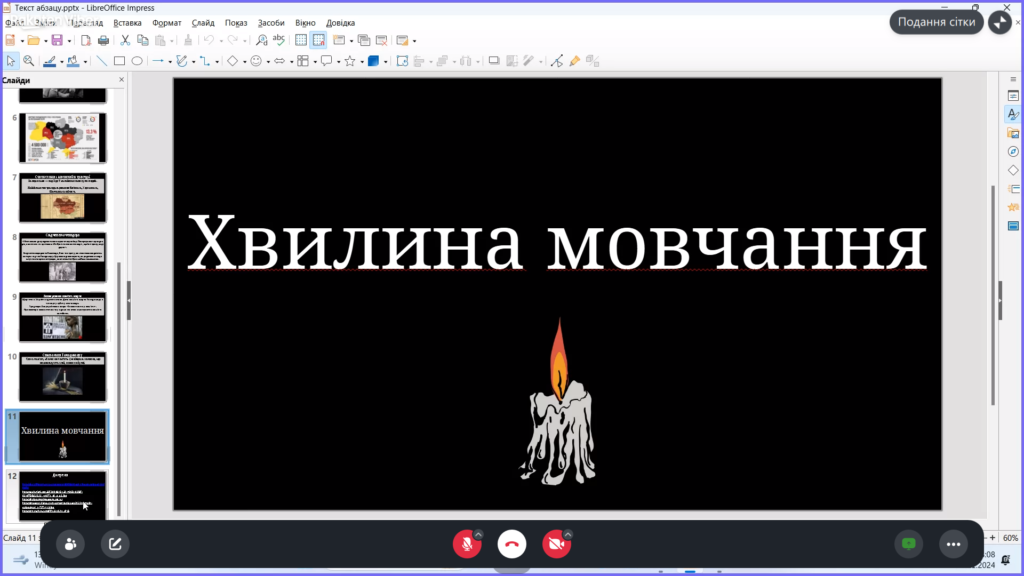The width and height of the screenshot is (1024, 576).
Task: Toggle the muted microphone button
Action: point(465,544)
